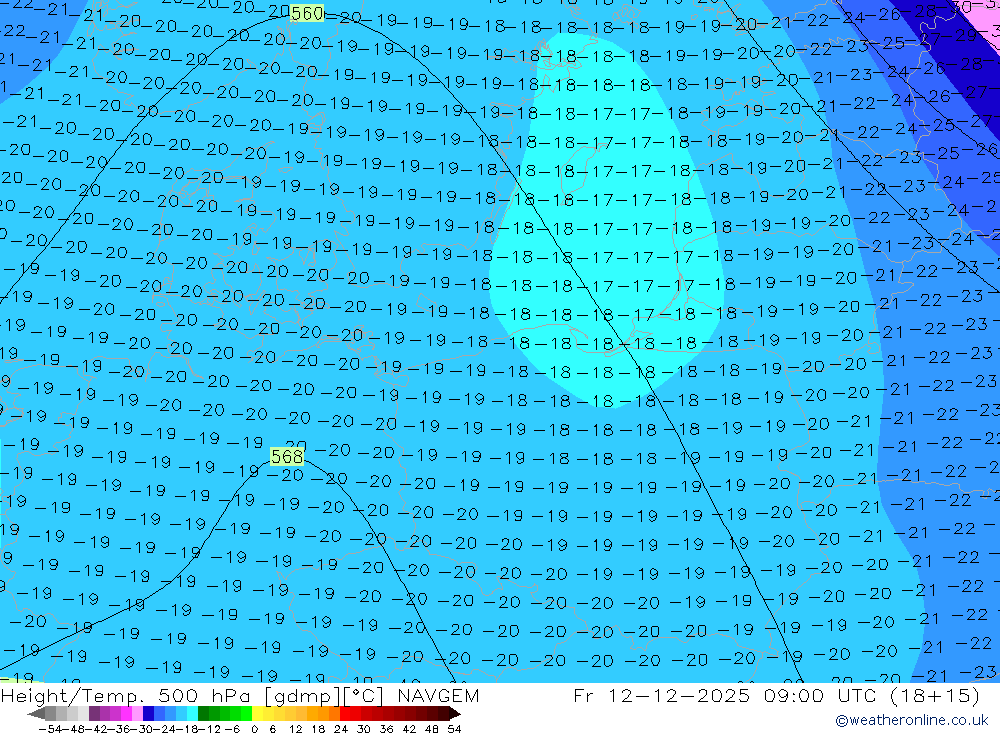Click the '54' label at scale's right end
The height and width of the screenshot is (733, 1000).
pyautogui.click(x=454, y=729)
